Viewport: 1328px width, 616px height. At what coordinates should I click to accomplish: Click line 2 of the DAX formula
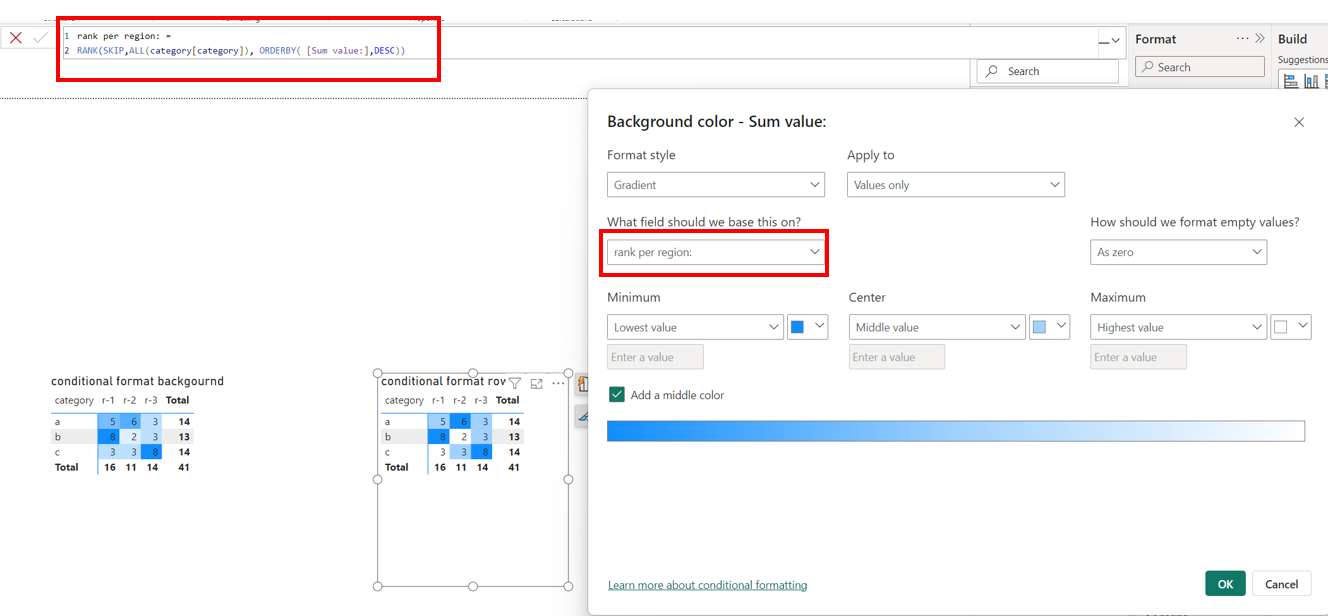pyautogui.click(x=241, y=50)
